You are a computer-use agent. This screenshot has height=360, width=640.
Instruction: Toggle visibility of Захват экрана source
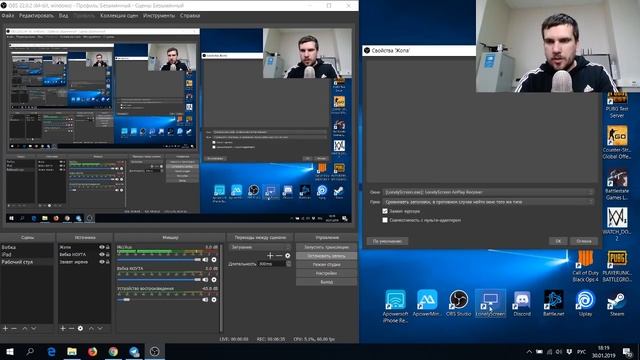102,262
